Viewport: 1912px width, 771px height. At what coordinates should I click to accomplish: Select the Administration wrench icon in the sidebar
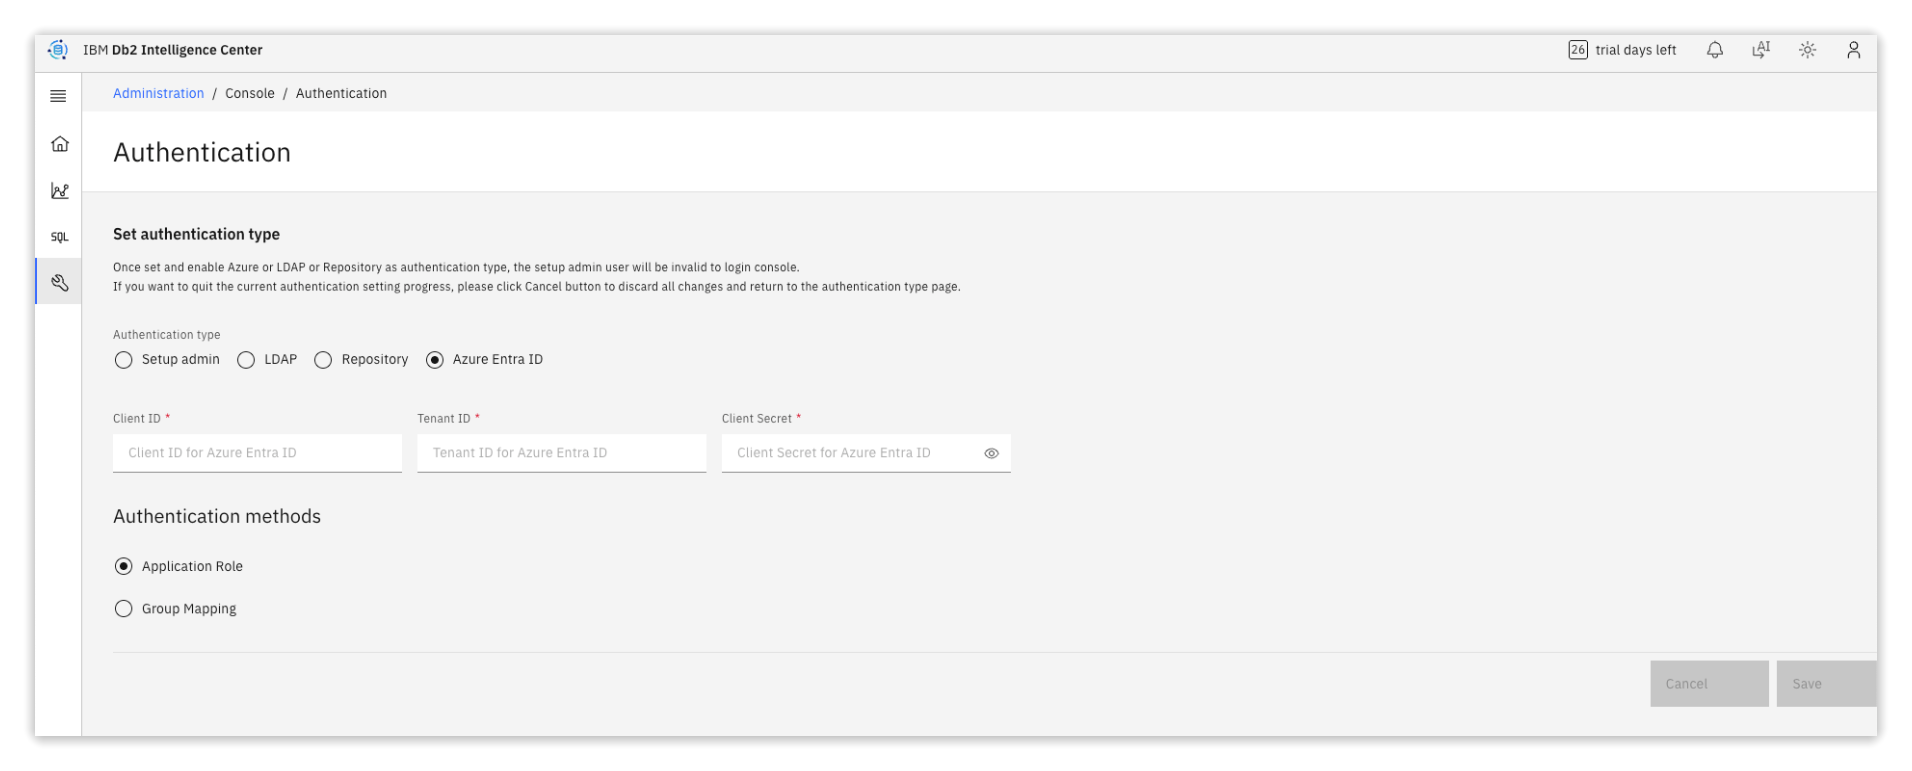click(x=59, y=283)
